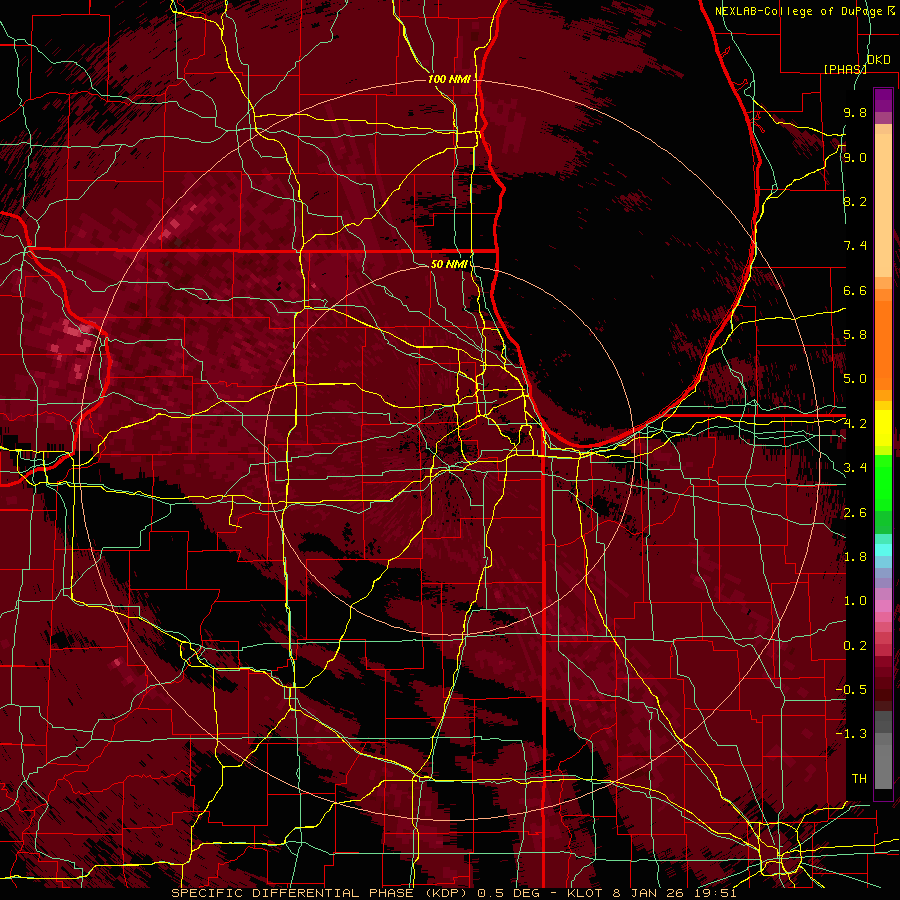Click the 'TH' label at the scale bottom

[x=859, y=779]
